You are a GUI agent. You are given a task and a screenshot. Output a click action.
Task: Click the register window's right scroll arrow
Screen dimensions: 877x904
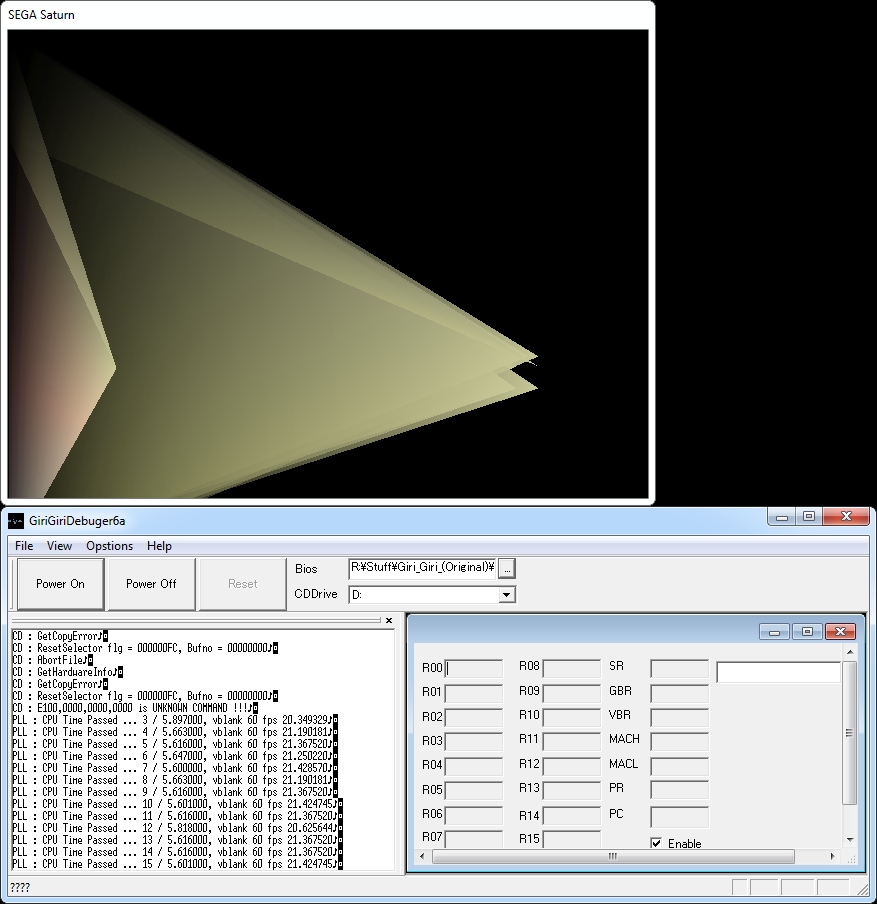pos(832,857)
